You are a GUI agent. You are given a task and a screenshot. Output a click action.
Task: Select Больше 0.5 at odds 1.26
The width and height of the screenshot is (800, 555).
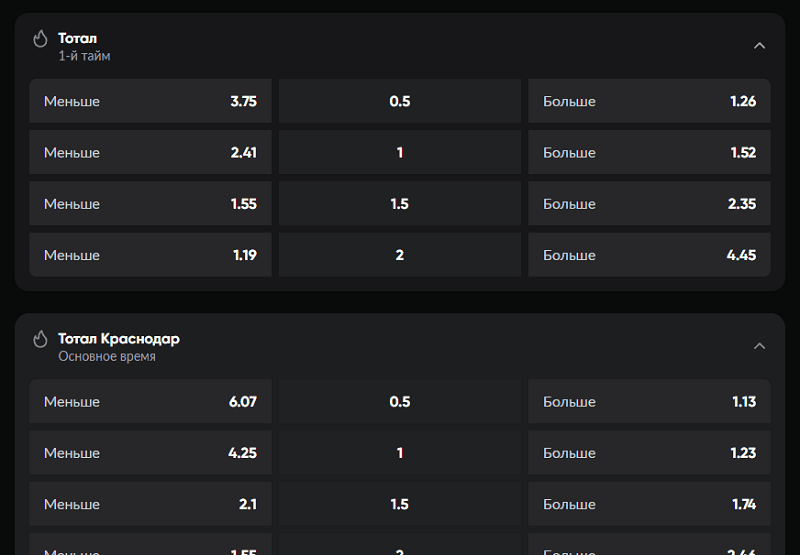point(649,101)
